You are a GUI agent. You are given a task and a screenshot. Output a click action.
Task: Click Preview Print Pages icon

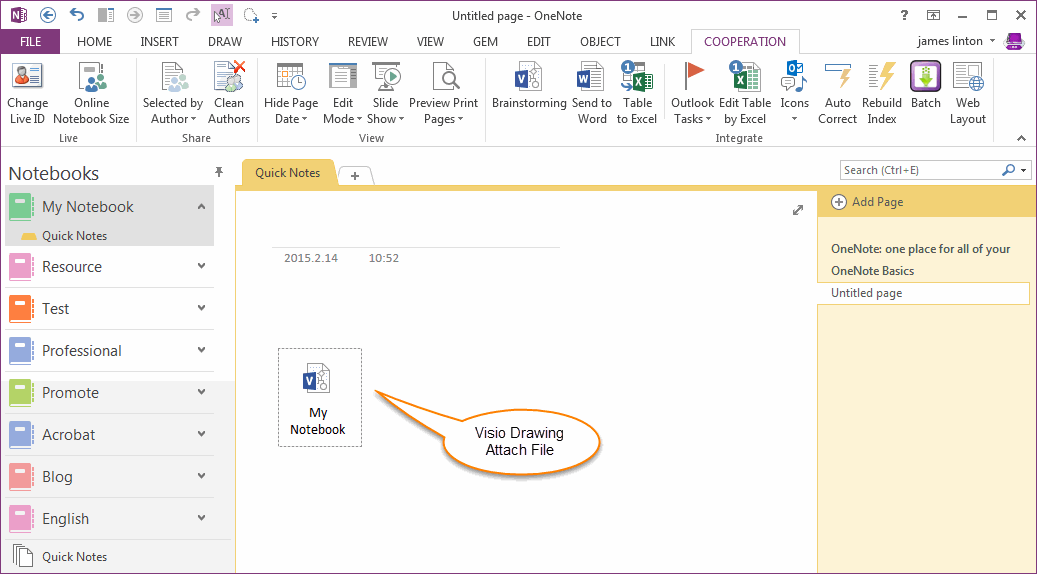(444, 77)
